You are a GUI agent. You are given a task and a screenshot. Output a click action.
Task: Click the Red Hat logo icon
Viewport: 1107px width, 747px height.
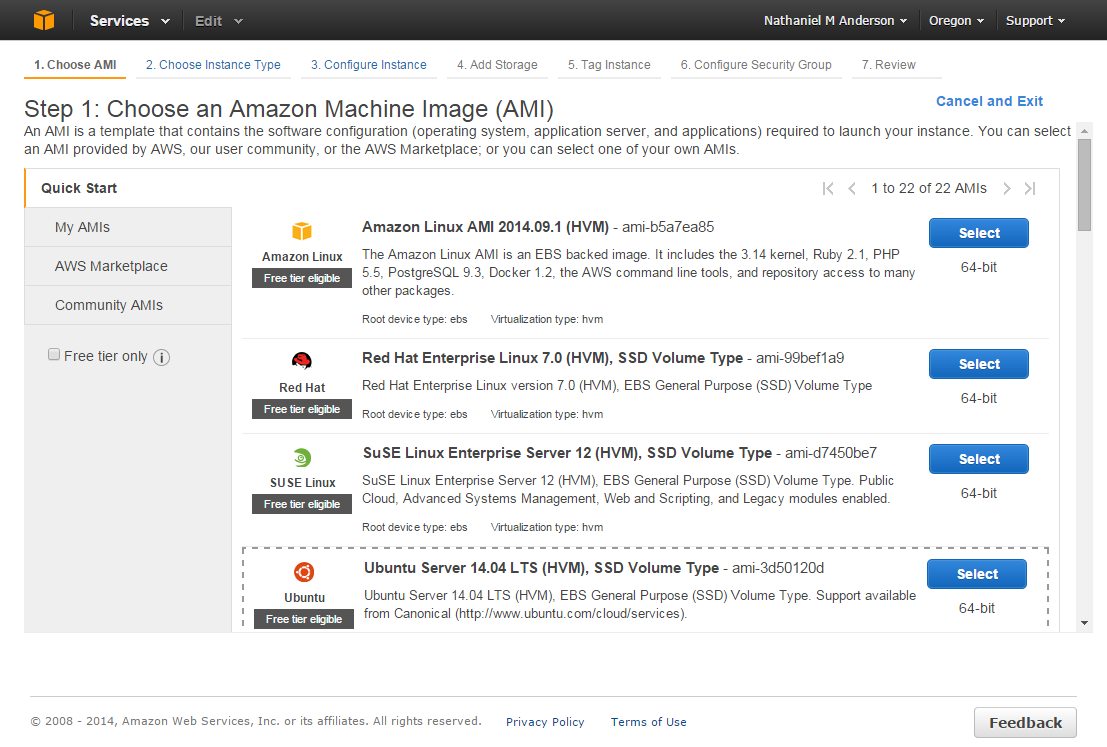click(x=302, y=361)
